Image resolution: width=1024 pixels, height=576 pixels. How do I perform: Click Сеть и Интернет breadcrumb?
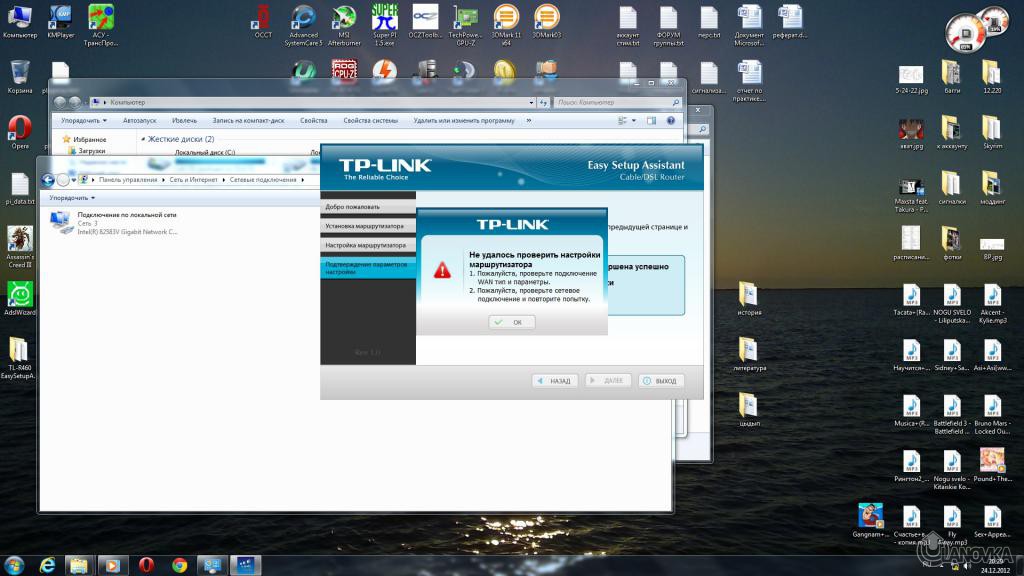[193, 180]
